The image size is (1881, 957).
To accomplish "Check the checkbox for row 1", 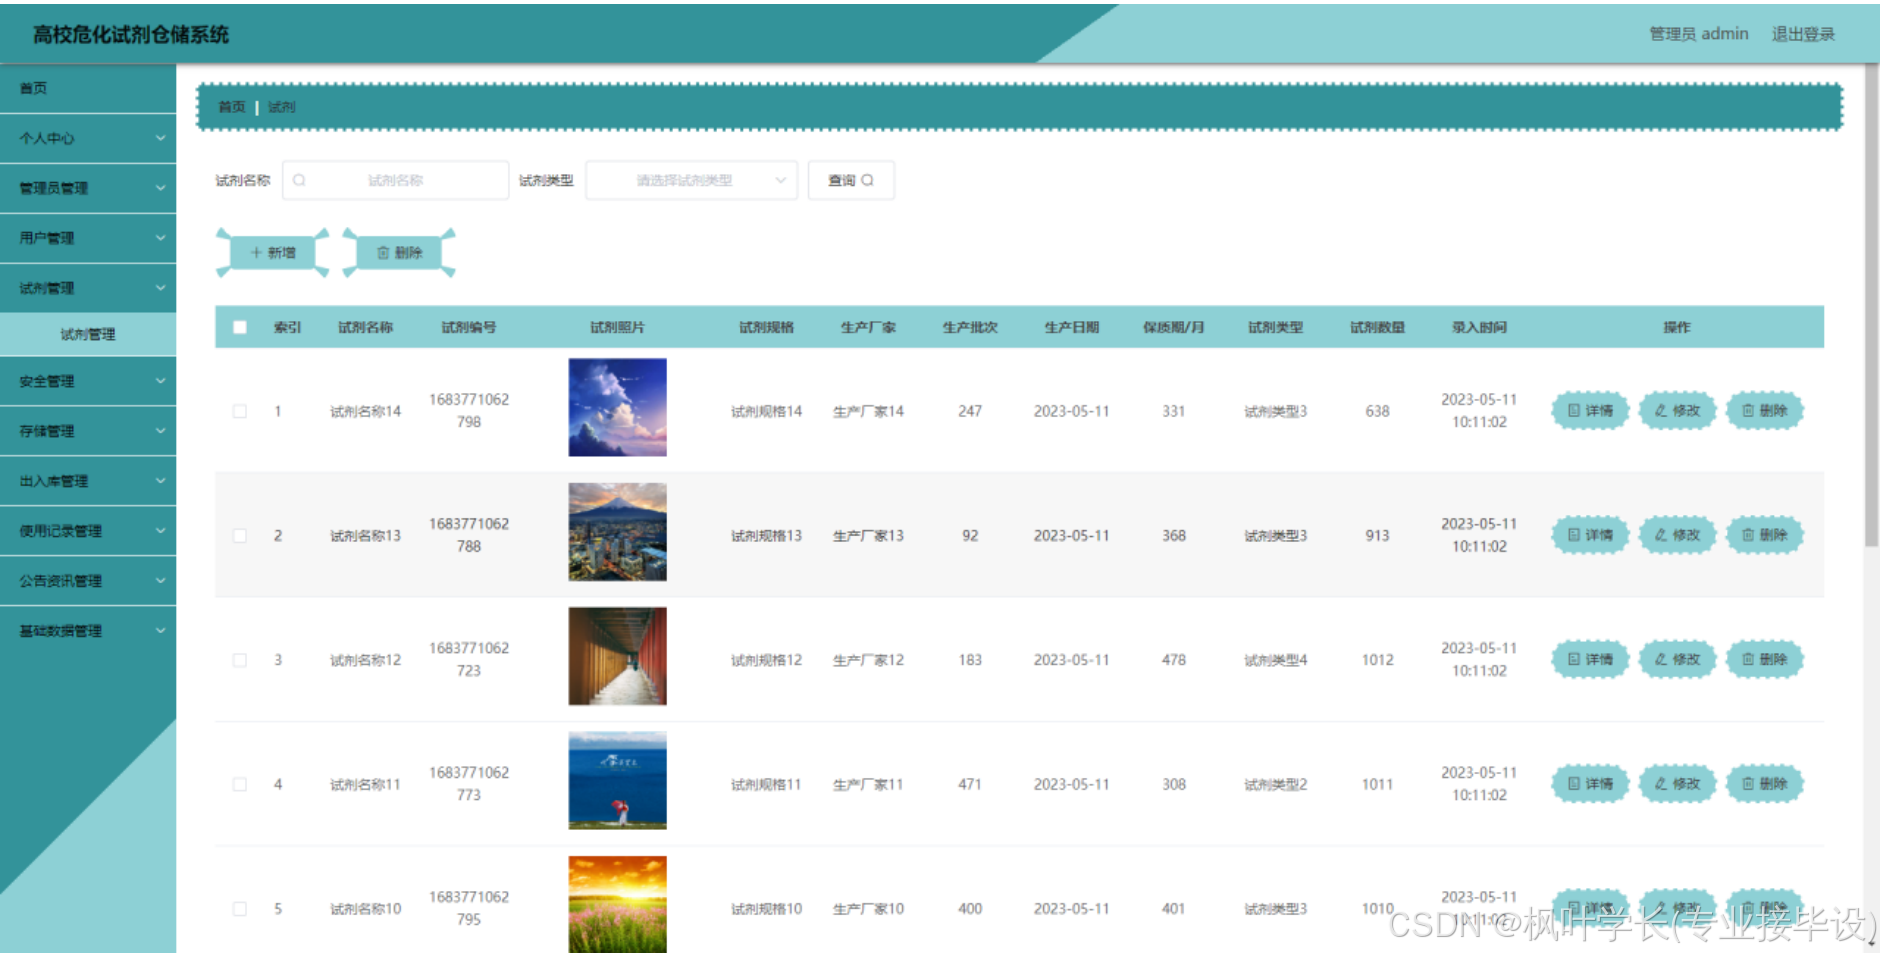I will 240,411.
